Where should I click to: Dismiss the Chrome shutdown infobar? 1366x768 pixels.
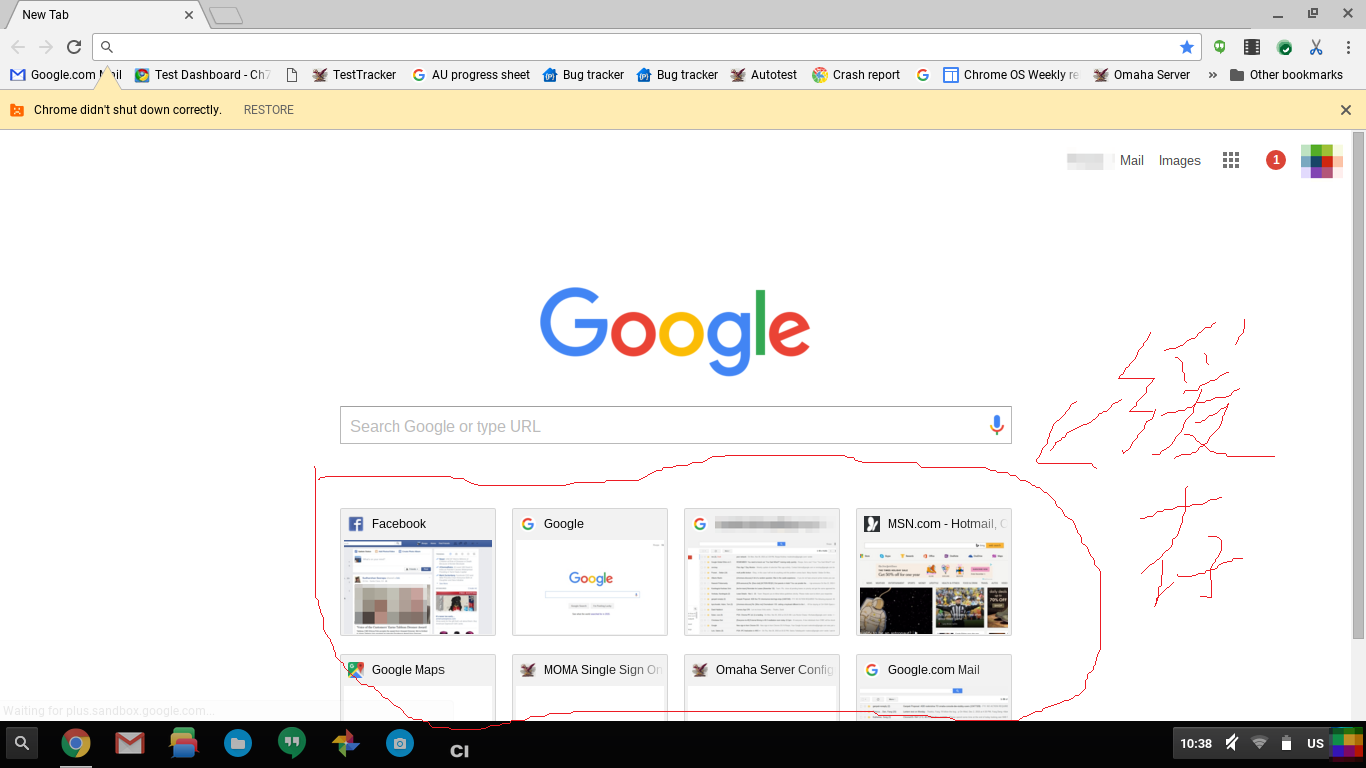(x=1346, y=110)
